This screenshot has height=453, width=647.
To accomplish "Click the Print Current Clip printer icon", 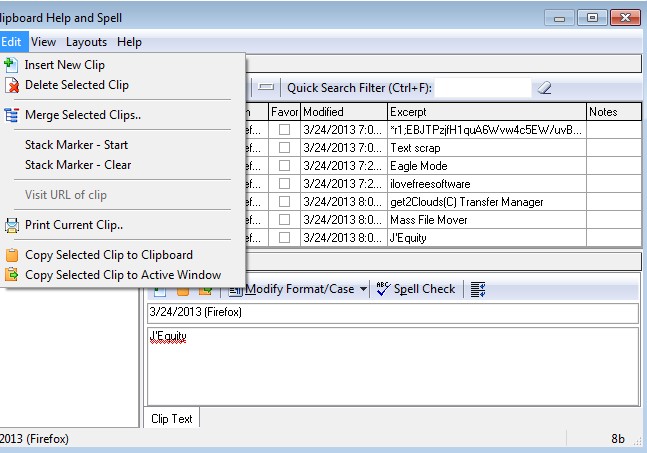I will coord(12,225).
